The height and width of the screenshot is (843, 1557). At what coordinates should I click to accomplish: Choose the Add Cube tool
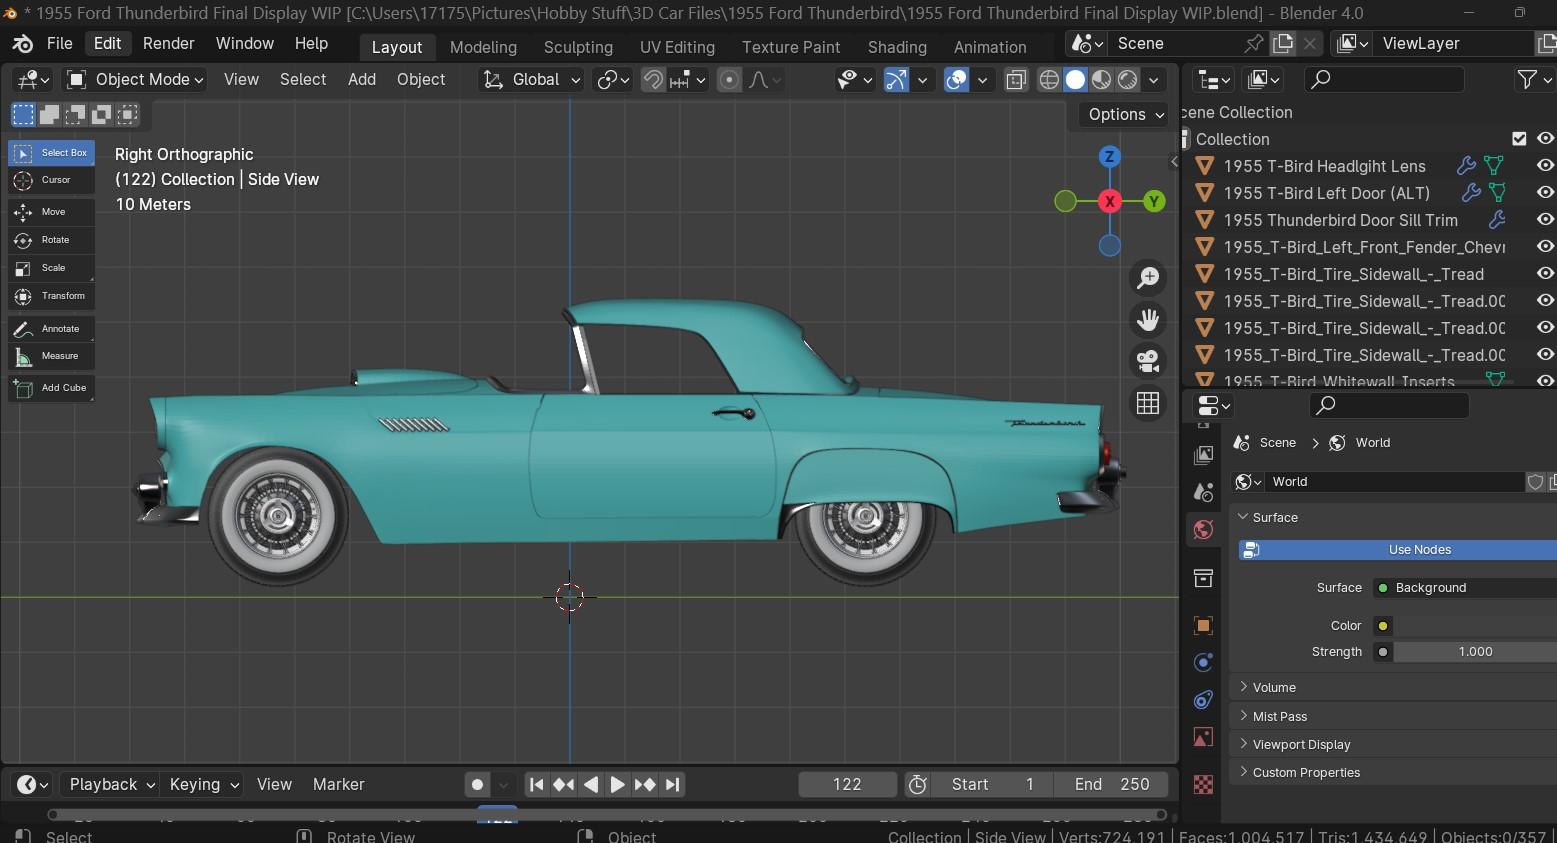52,388
